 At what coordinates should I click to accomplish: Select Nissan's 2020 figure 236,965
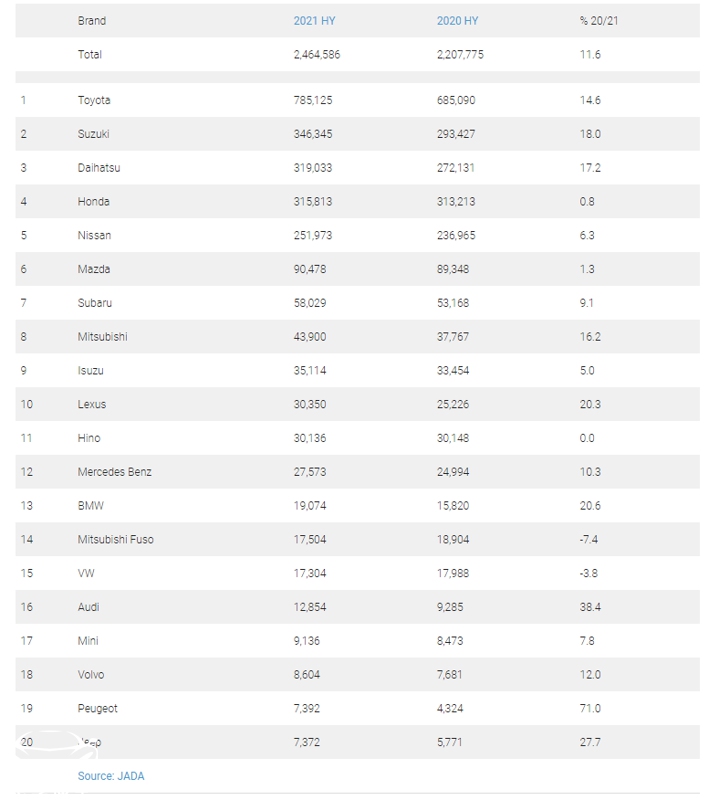[457, 236]
